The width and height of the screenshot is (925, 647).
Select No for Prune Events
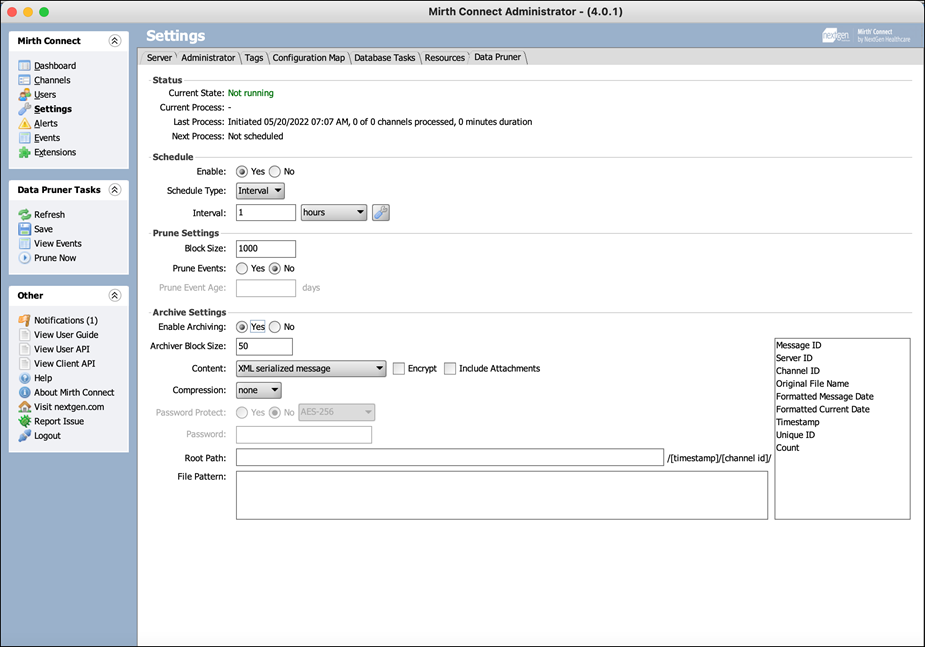click(x=275, y=268)
